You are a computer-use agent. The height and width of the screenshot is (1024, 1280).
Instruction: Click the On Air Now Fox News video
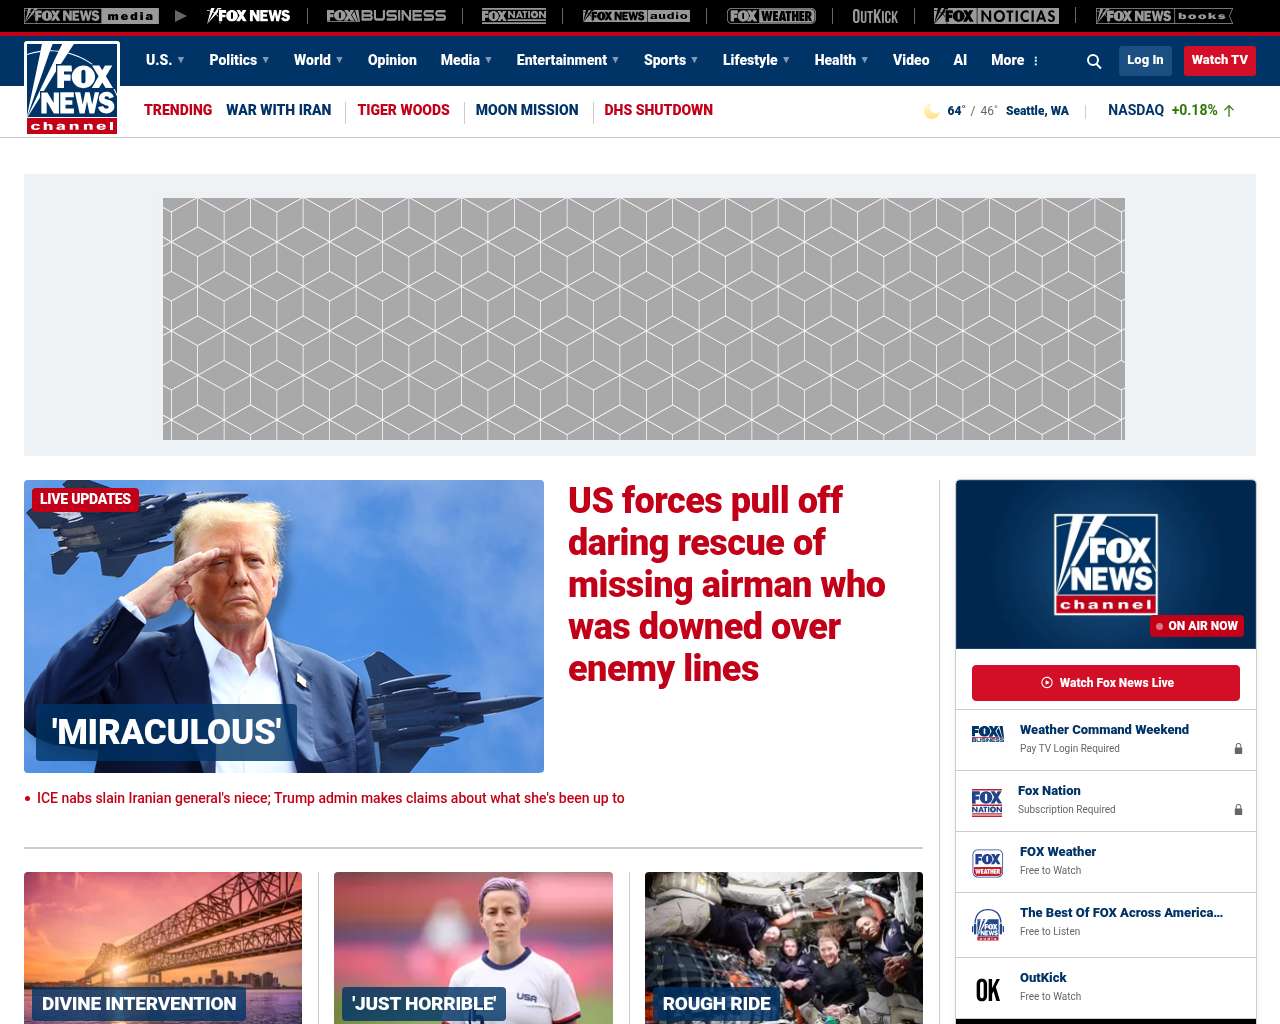coord(1106,564)
